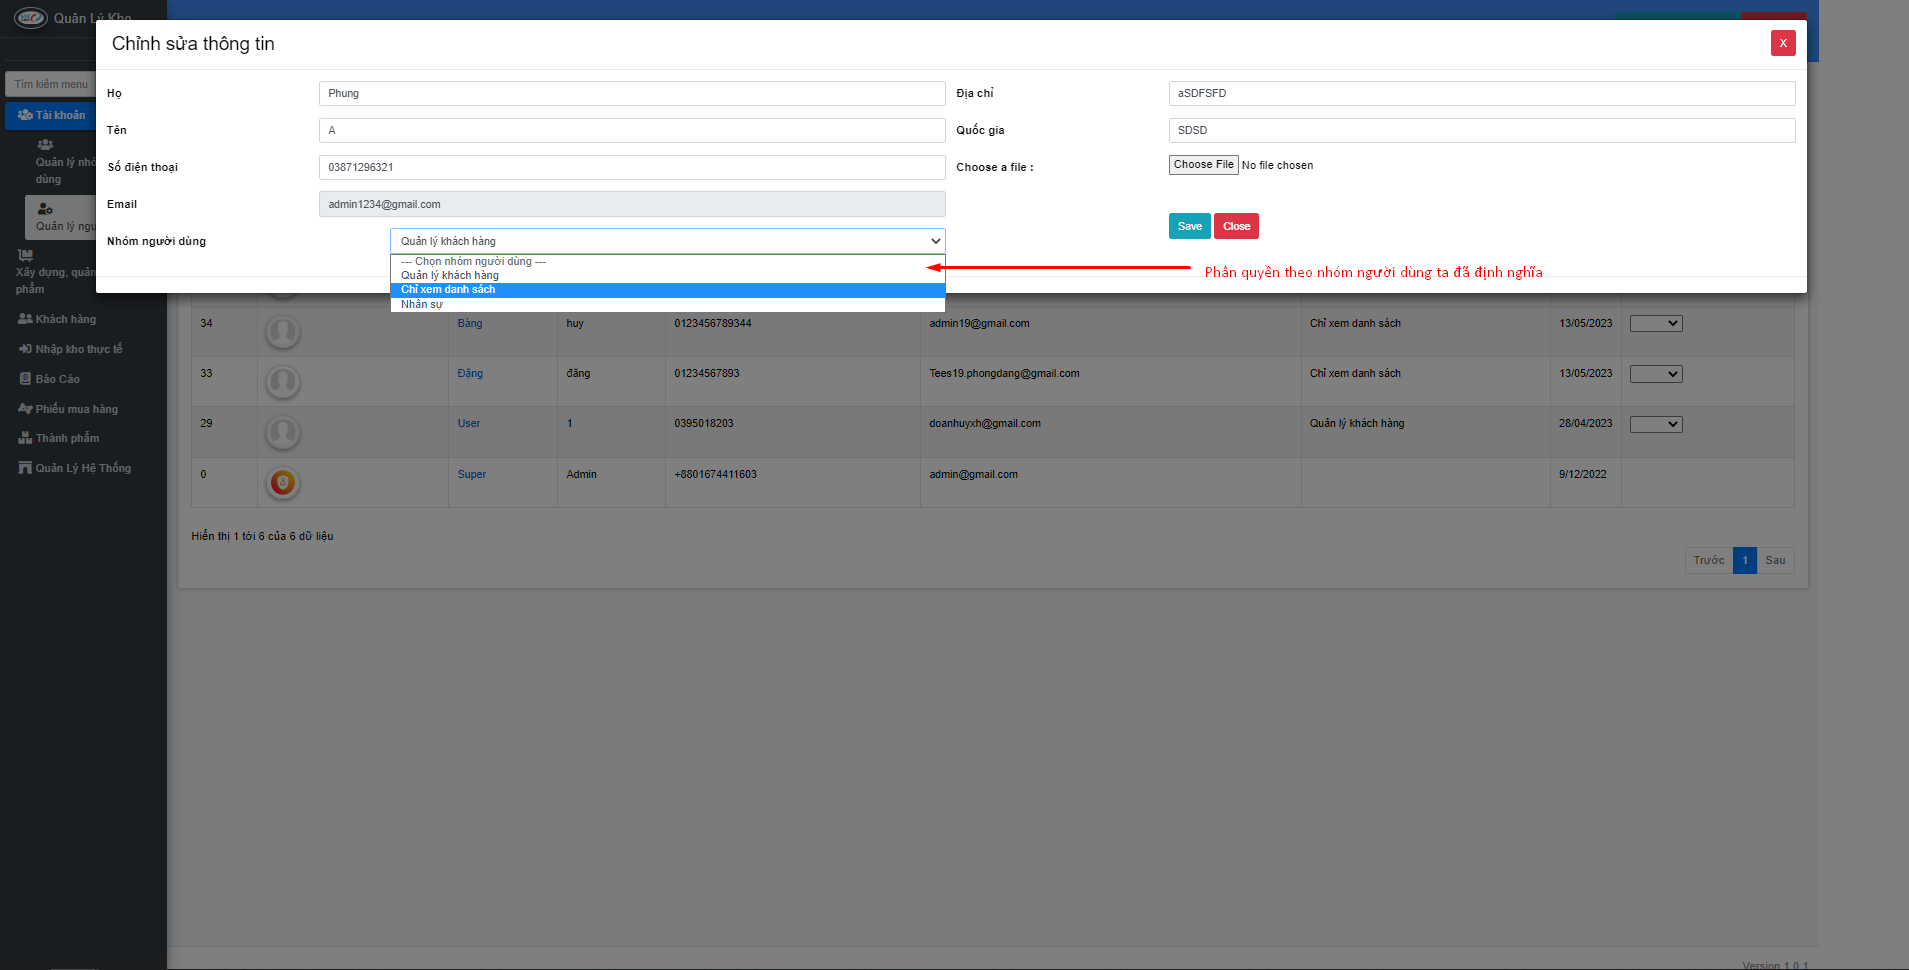This screenshot has height=970, width=1909.
Task: Close the Chỉnh sửa thông tin dialog with X
Action: (x=1783, y=43)
